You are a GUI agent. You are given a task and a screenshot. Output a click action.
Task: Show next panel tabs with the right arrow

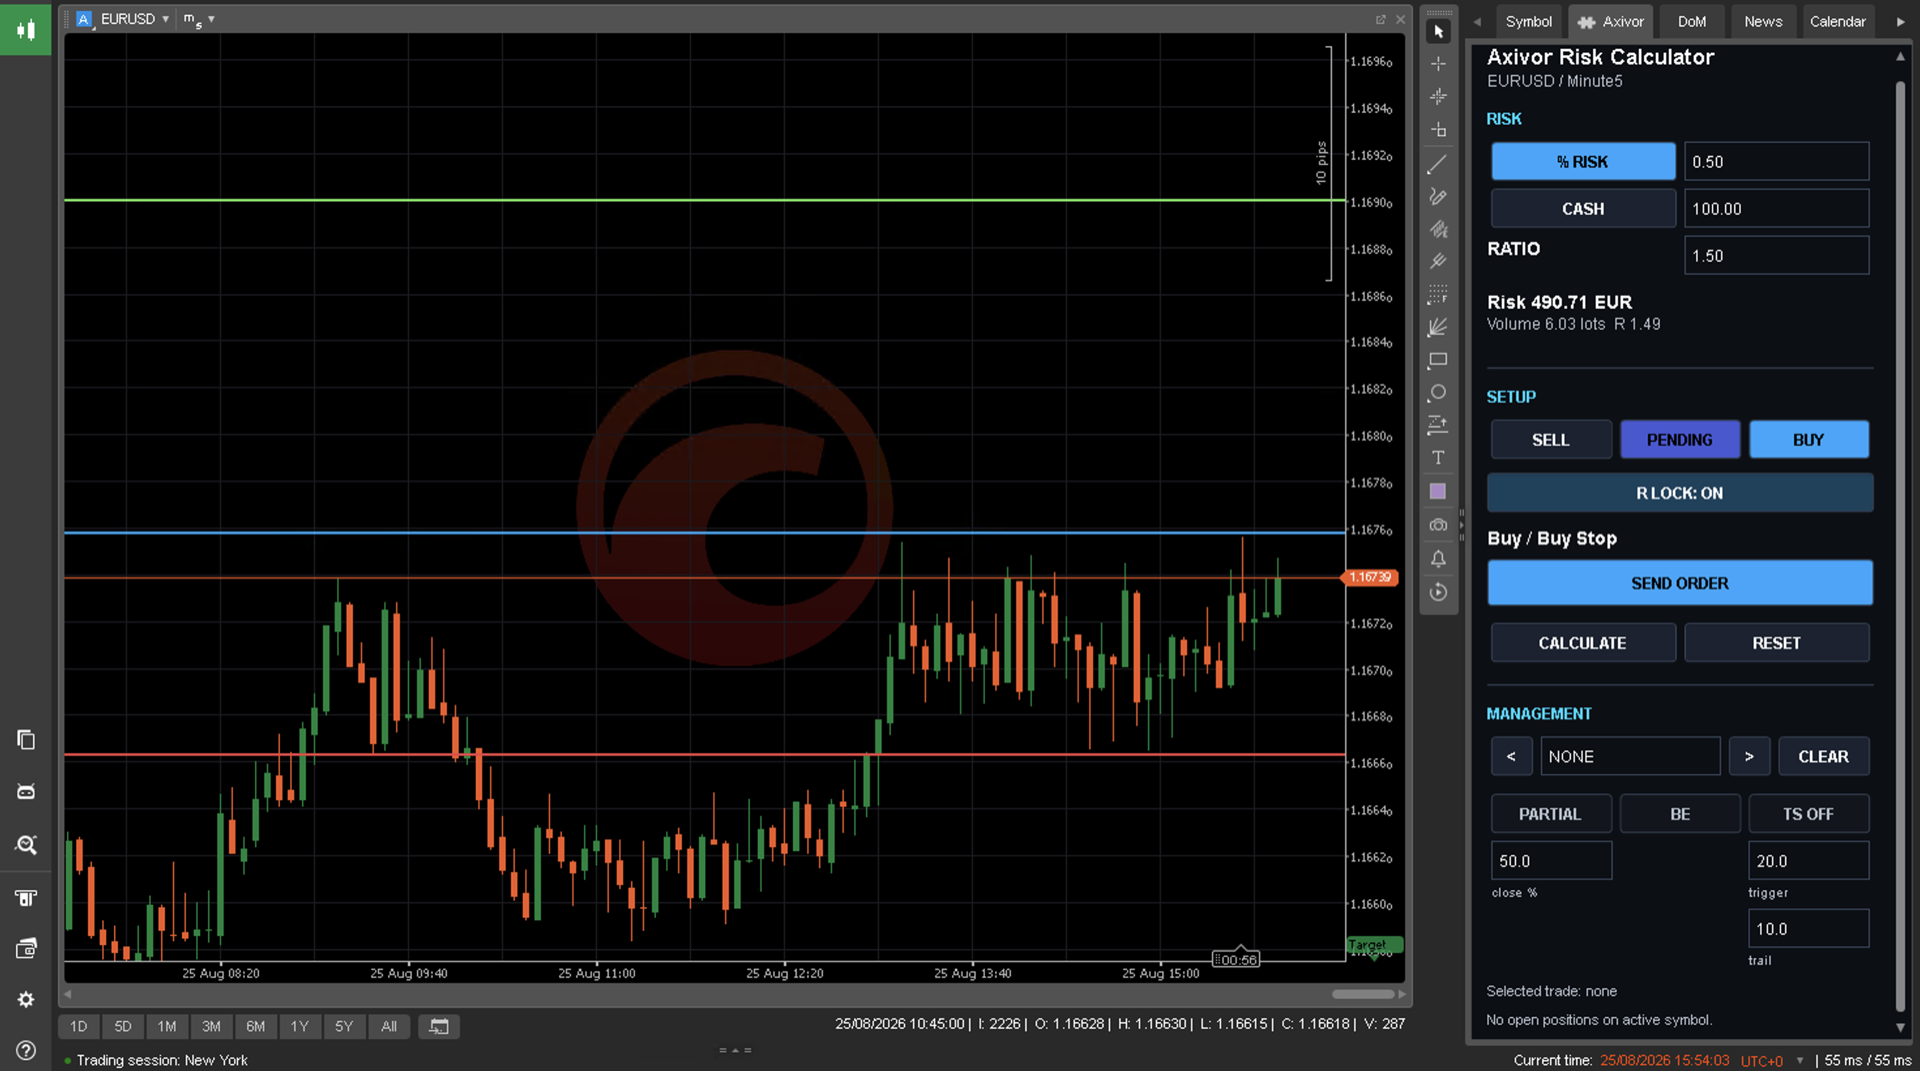point(1900,21)
